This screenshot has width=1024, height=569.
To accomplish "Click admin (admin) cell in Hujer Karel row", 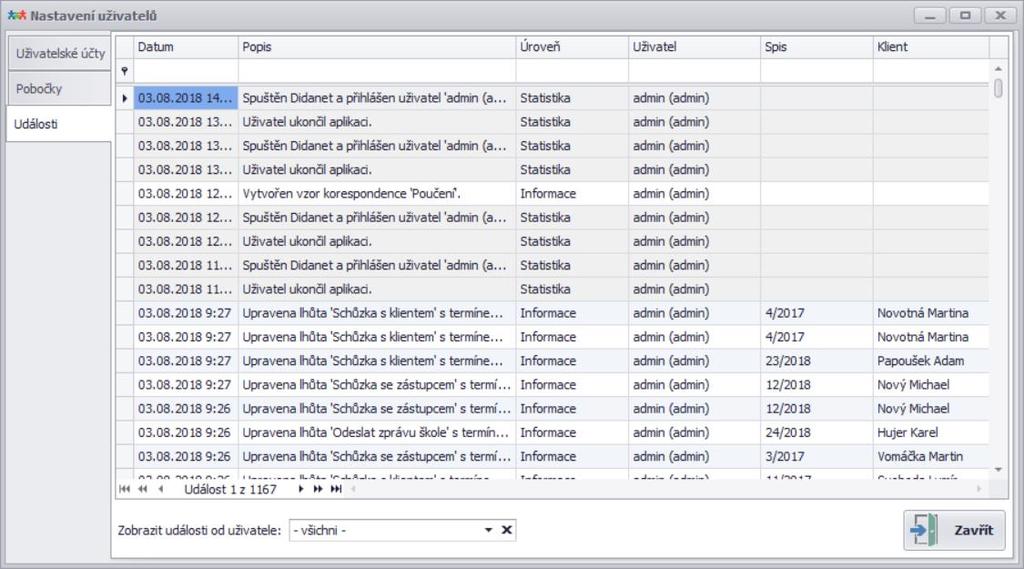I will click(694, 432).
